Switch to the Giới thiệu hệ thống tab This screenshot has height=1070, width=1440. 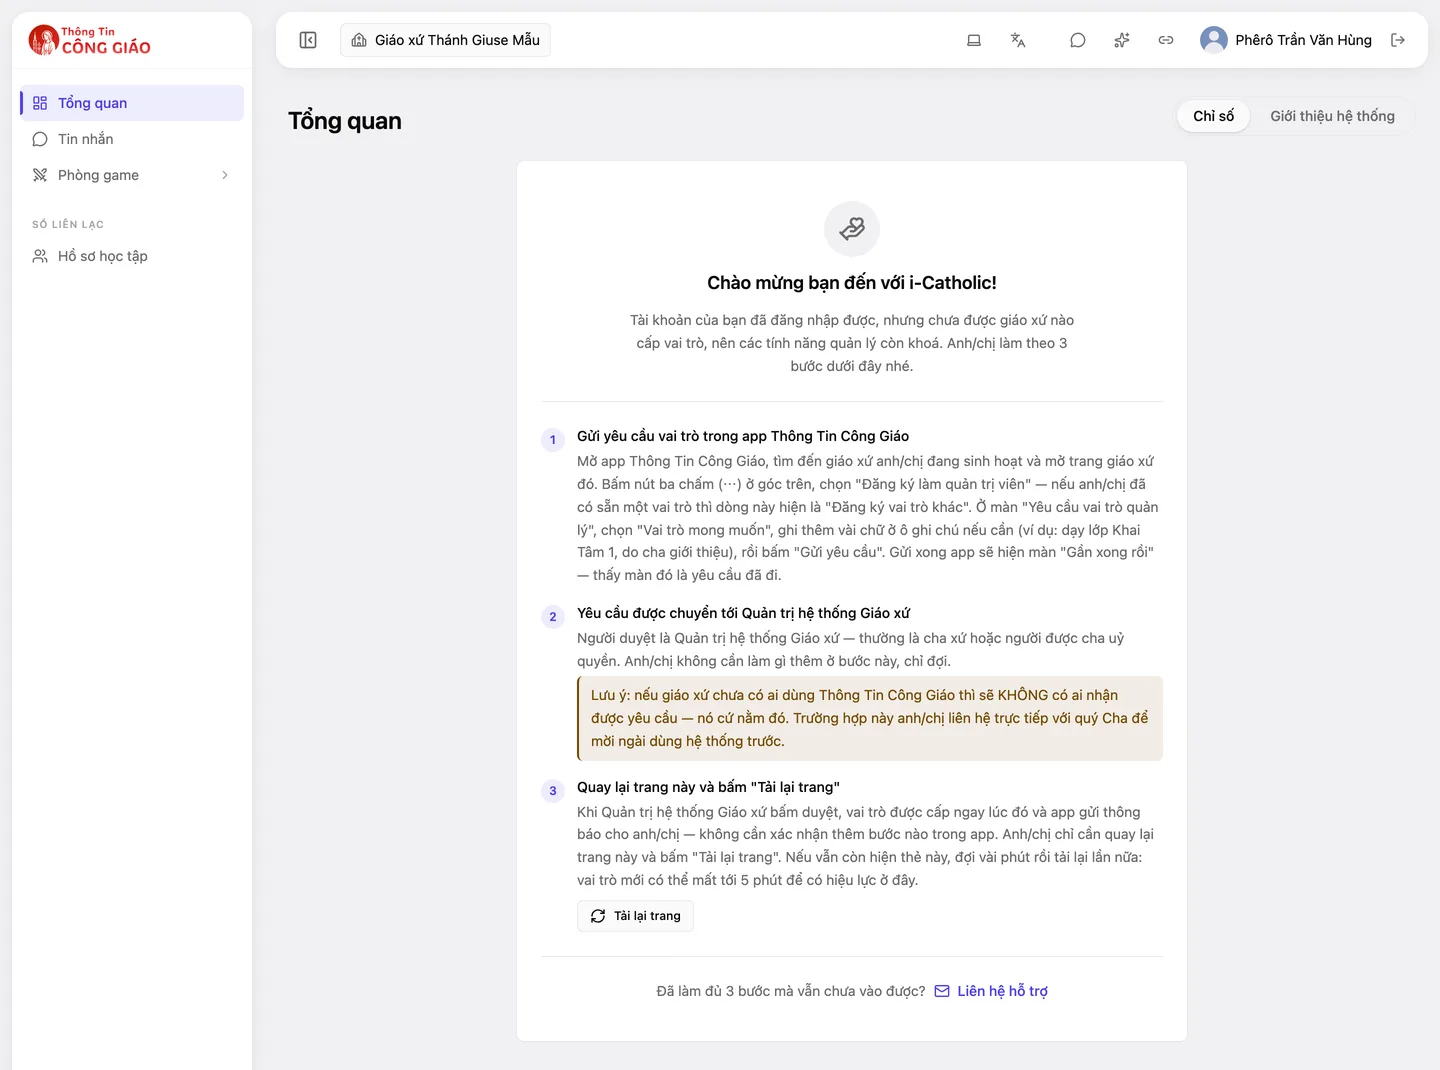tap(1332, 116)
